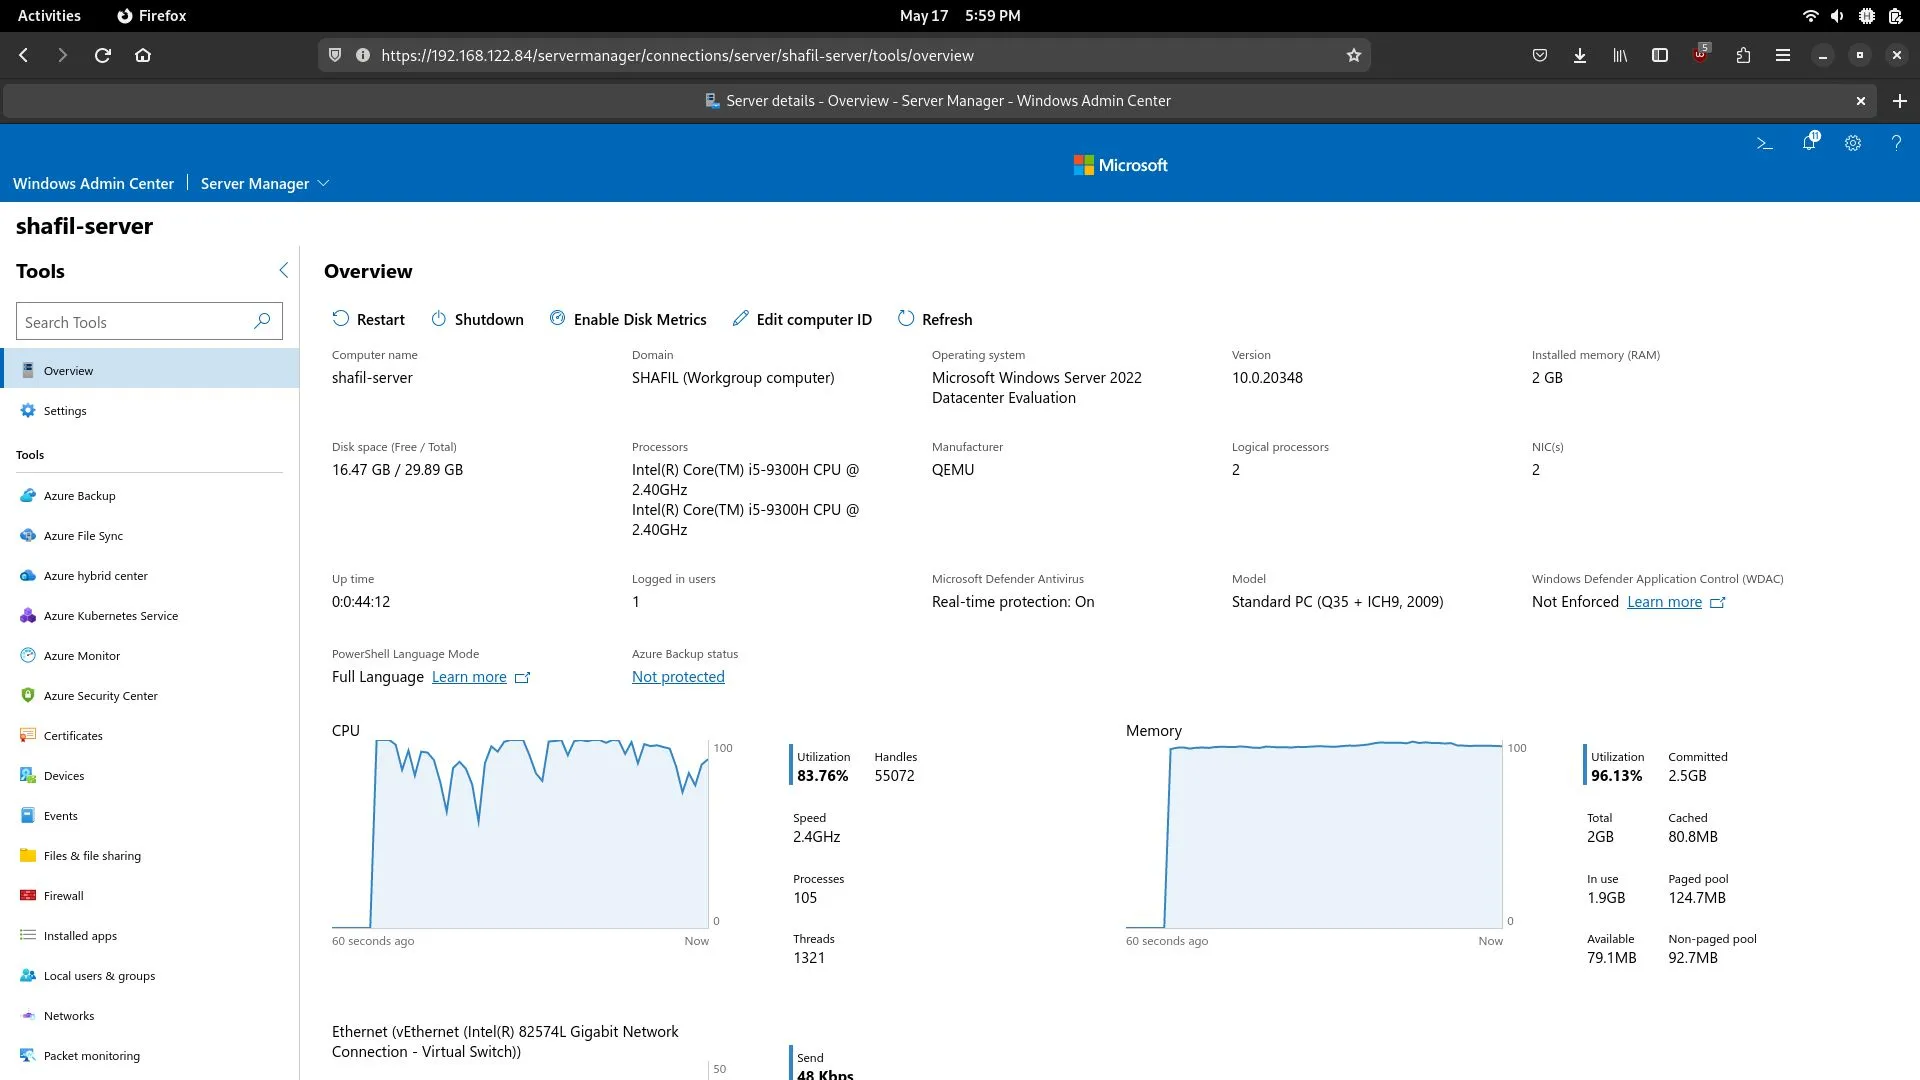Open the PowerShell console from the top bar
This screenshot has width=1920, height=1080.
1764,143
